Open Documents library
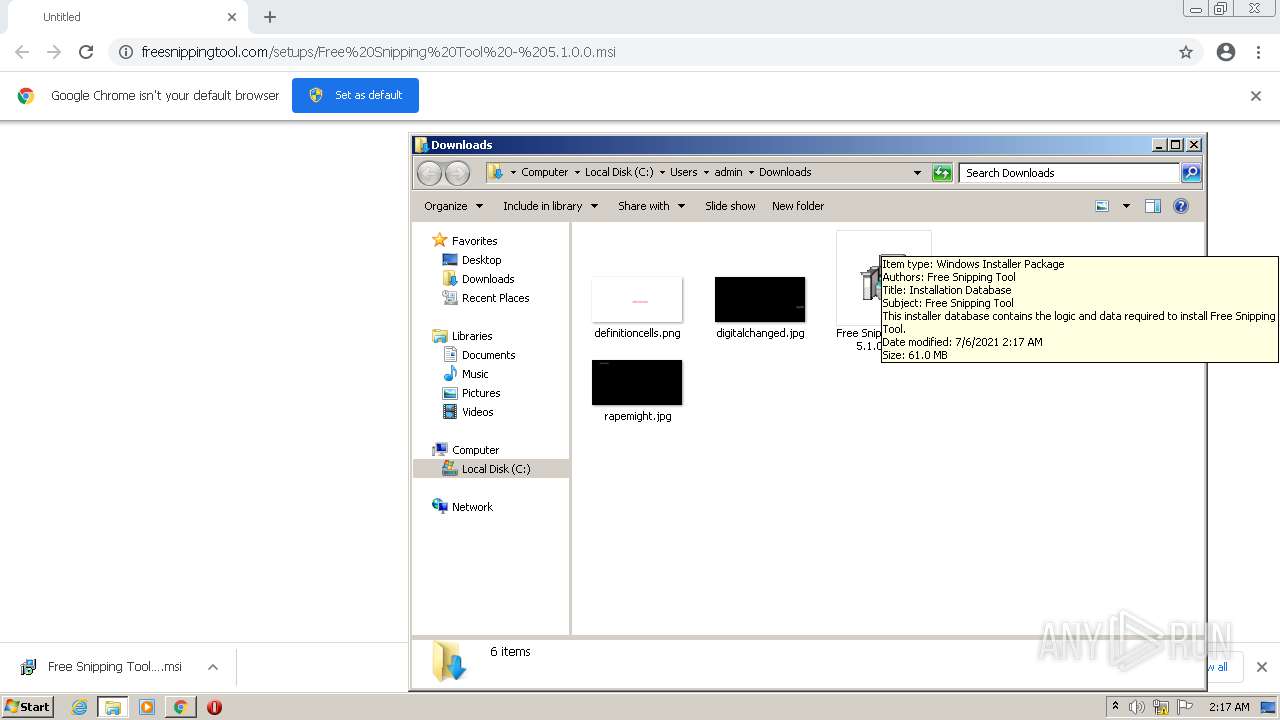1280x720 pixels. click(x=488, y=355)
